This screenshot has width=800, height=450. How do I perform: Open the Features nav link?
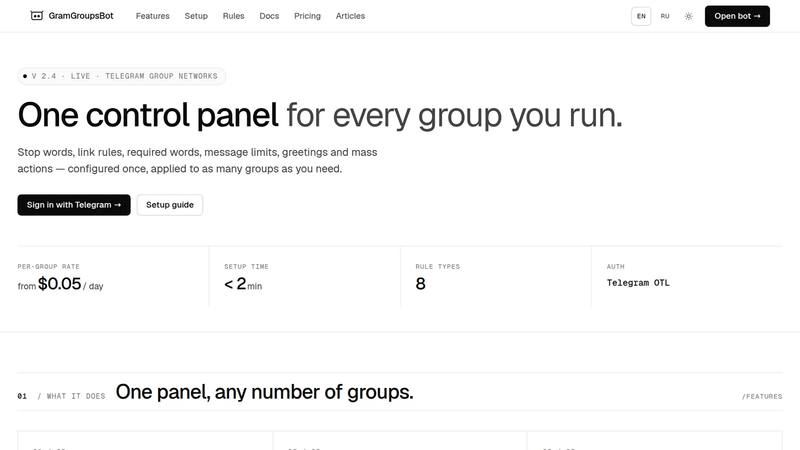pyautogui.click(x=153, y=16)
